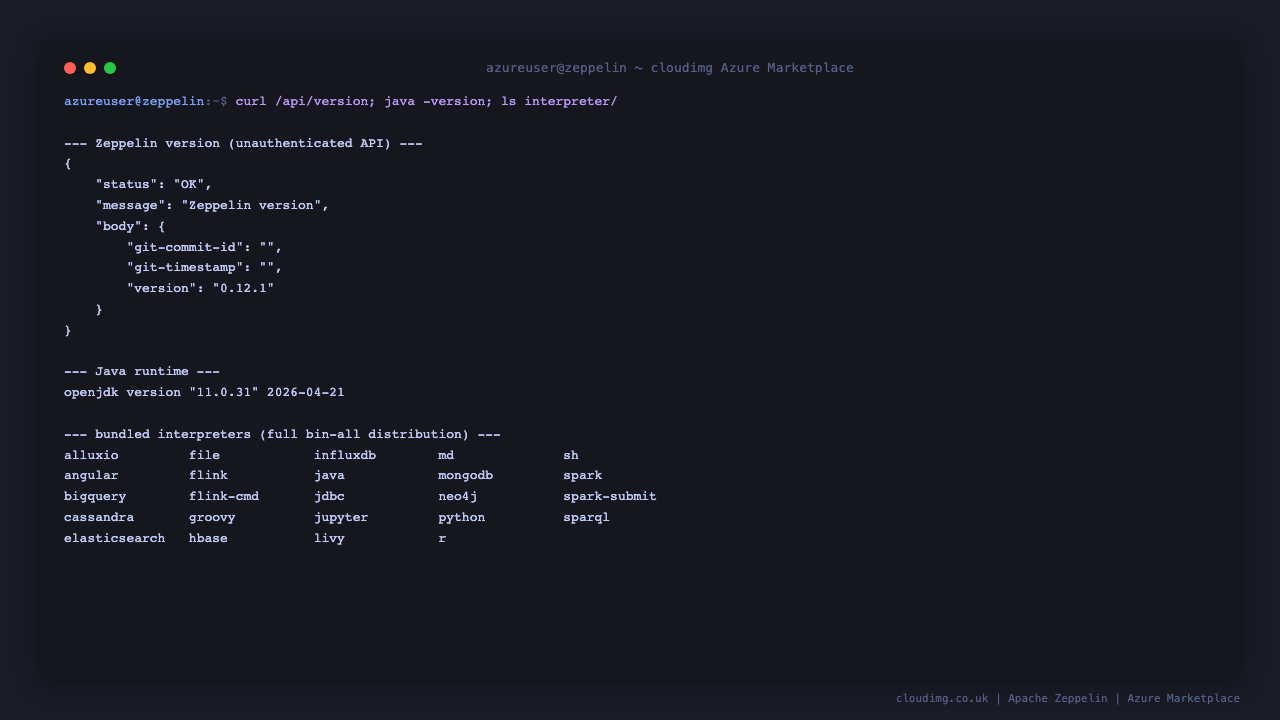This screenshot has width=1280, height=720.
Task: Click the 'python' interpreter entry
Action: click(x=461, y=517)
